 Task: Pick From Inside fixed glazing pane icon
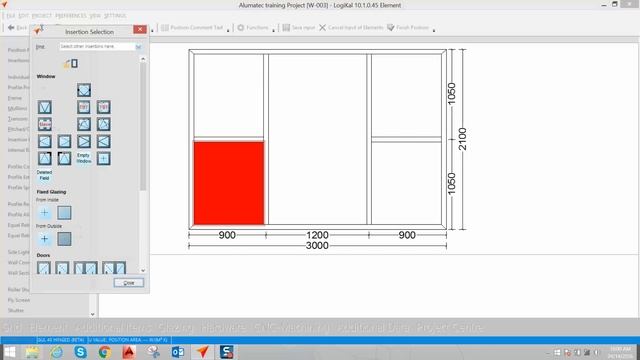pyautogui.click(x=64, y=213)
